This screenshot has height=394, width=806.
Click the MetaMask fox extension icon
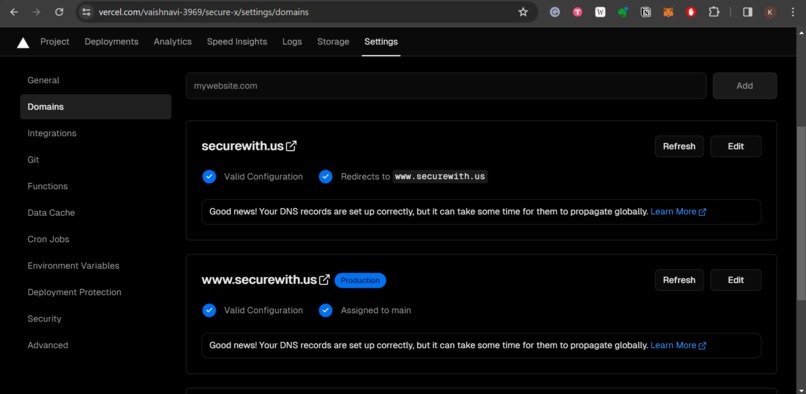click(668, 12)
